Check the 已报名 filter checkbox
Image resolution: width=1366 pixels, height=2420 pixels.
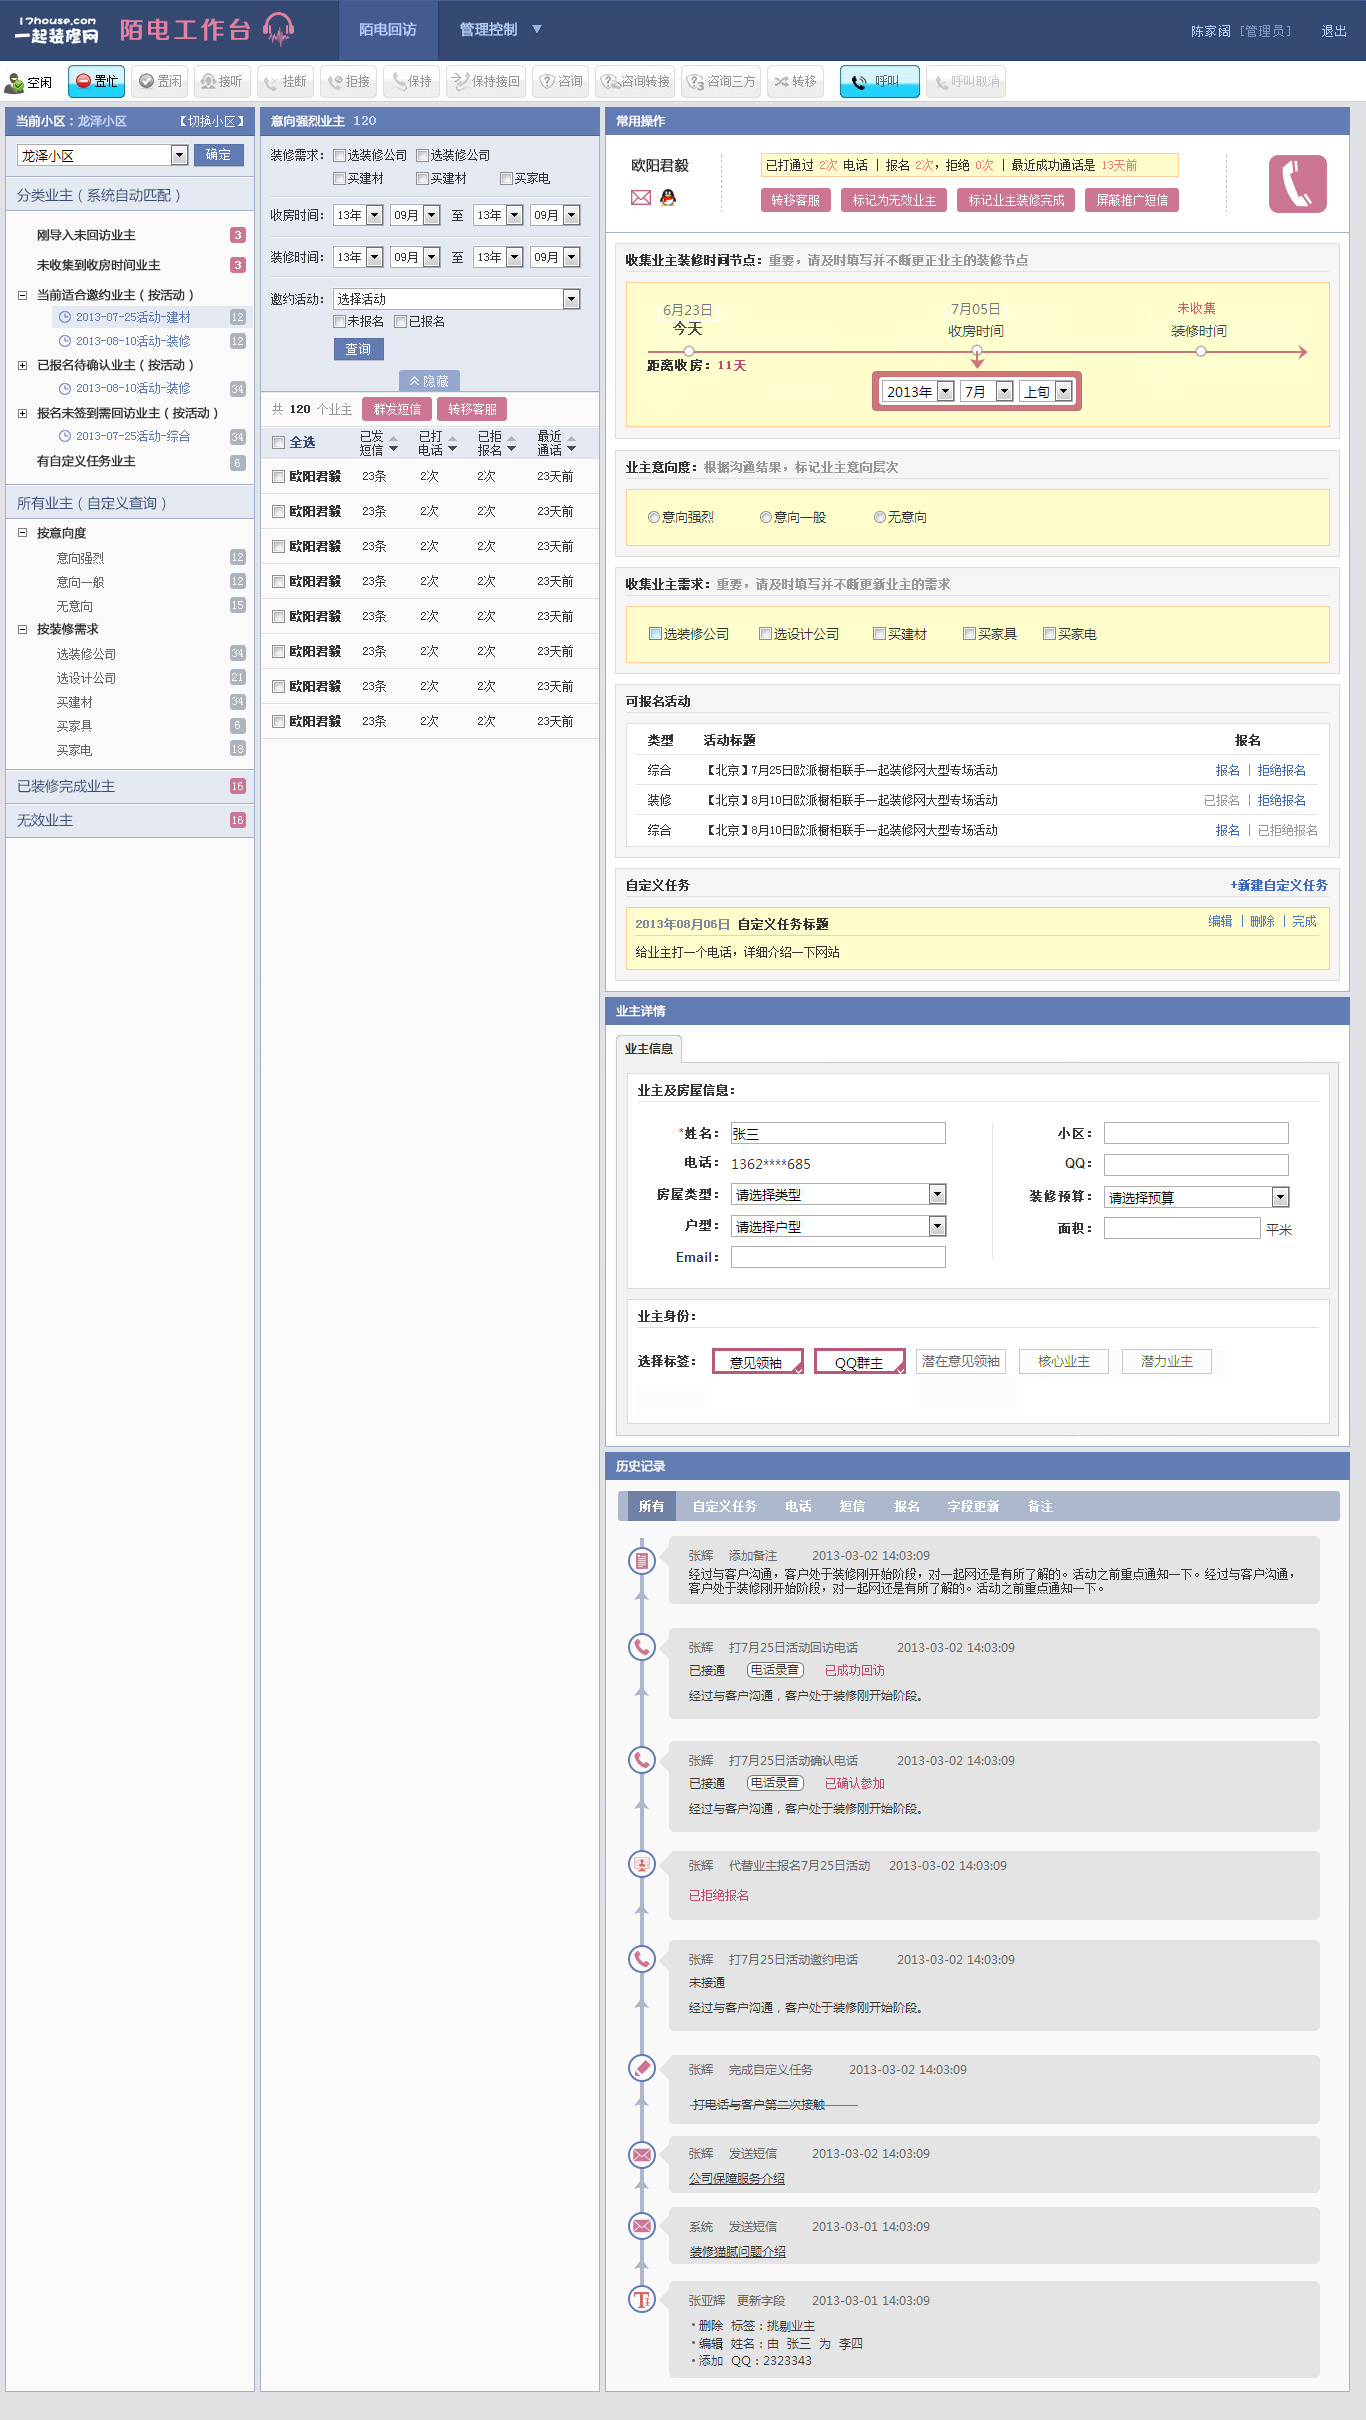click(x=400, y=321)
